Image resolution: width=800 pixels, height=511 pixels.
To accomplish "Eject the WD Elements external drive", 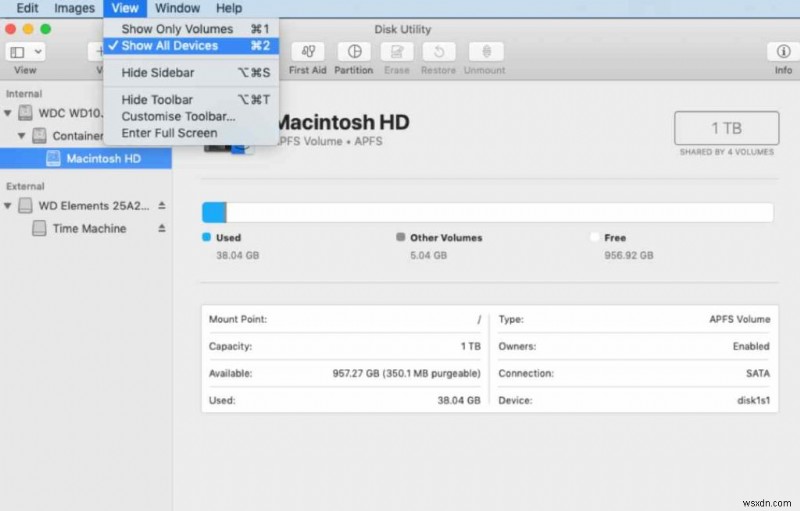I will (x=162, y=205).
